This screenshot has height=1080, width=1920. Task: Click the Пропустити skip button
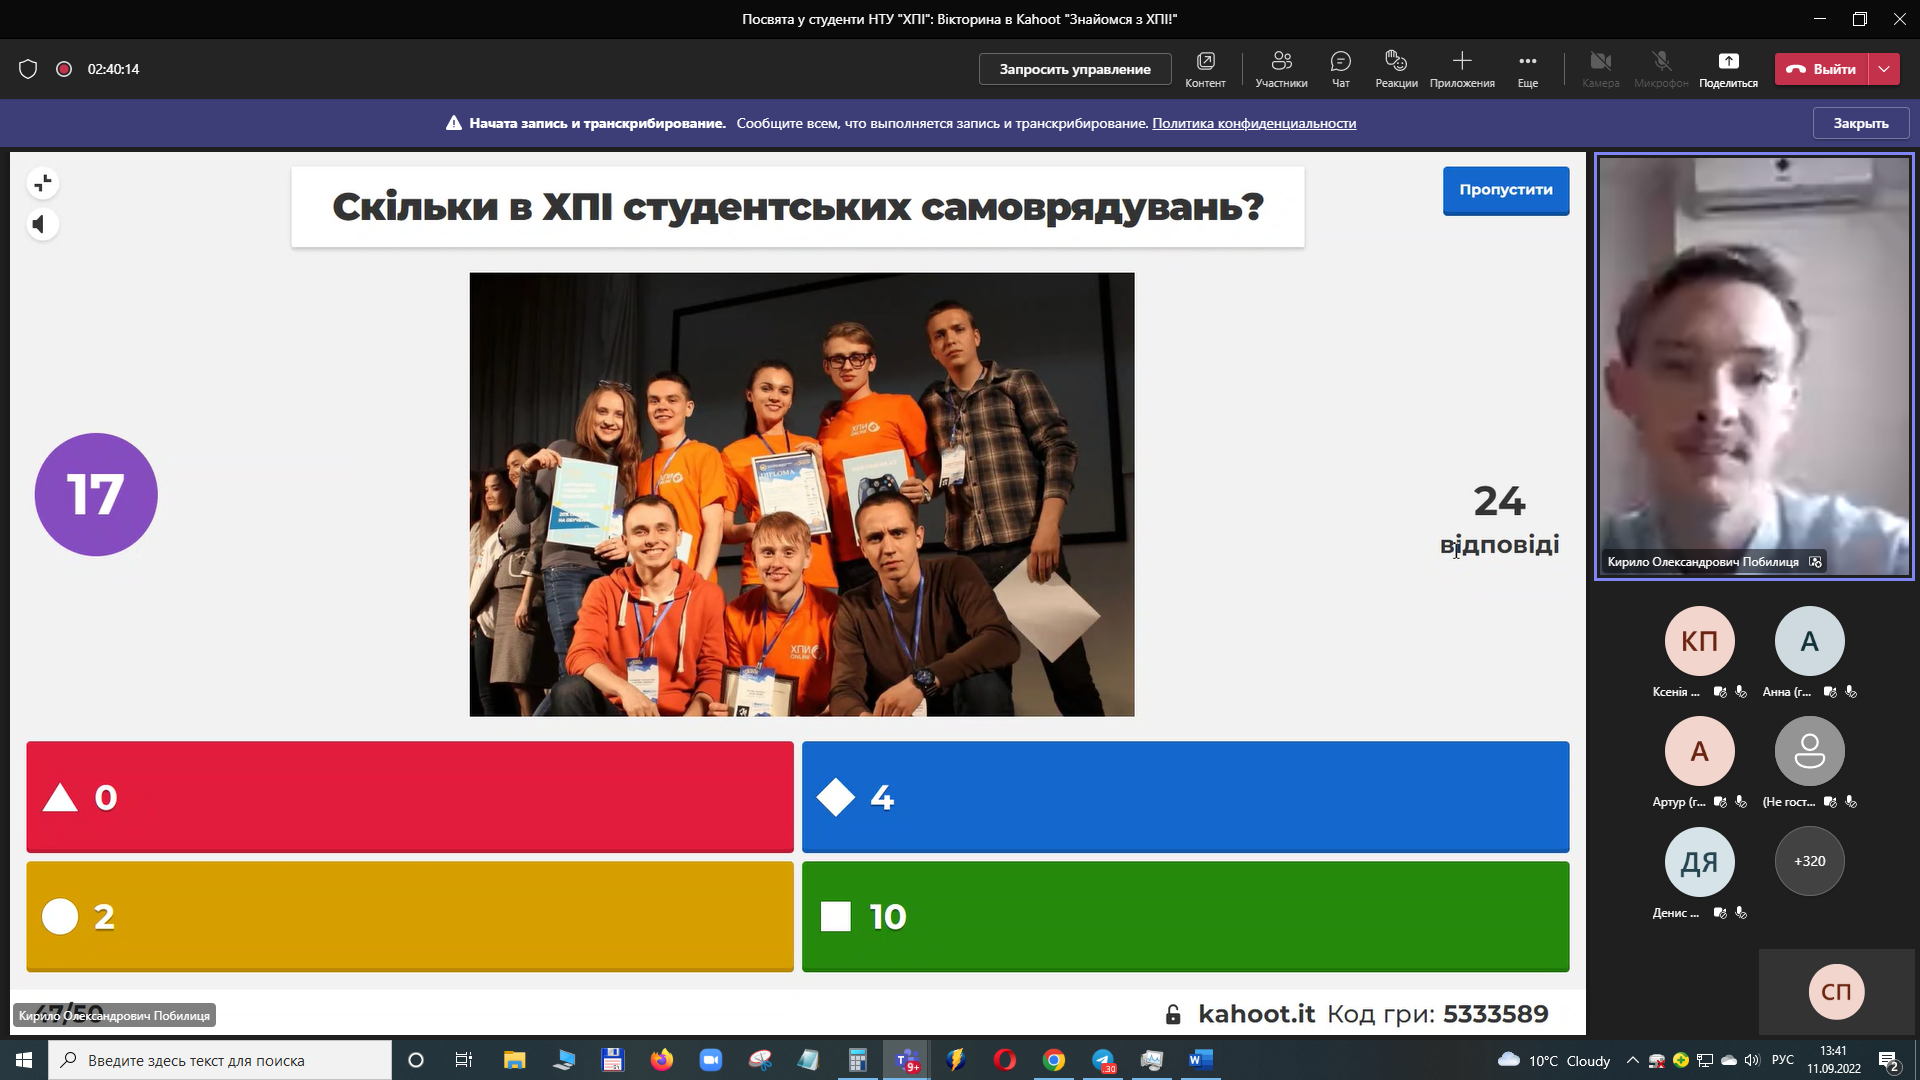(x=1505, y=190)
